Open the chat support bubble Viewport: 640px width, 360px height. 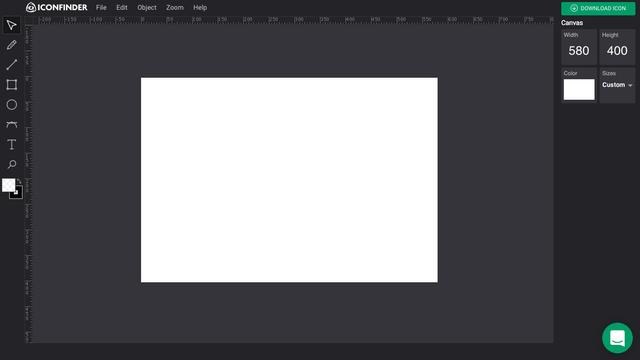pyautogui.click(x=617, y=338)
